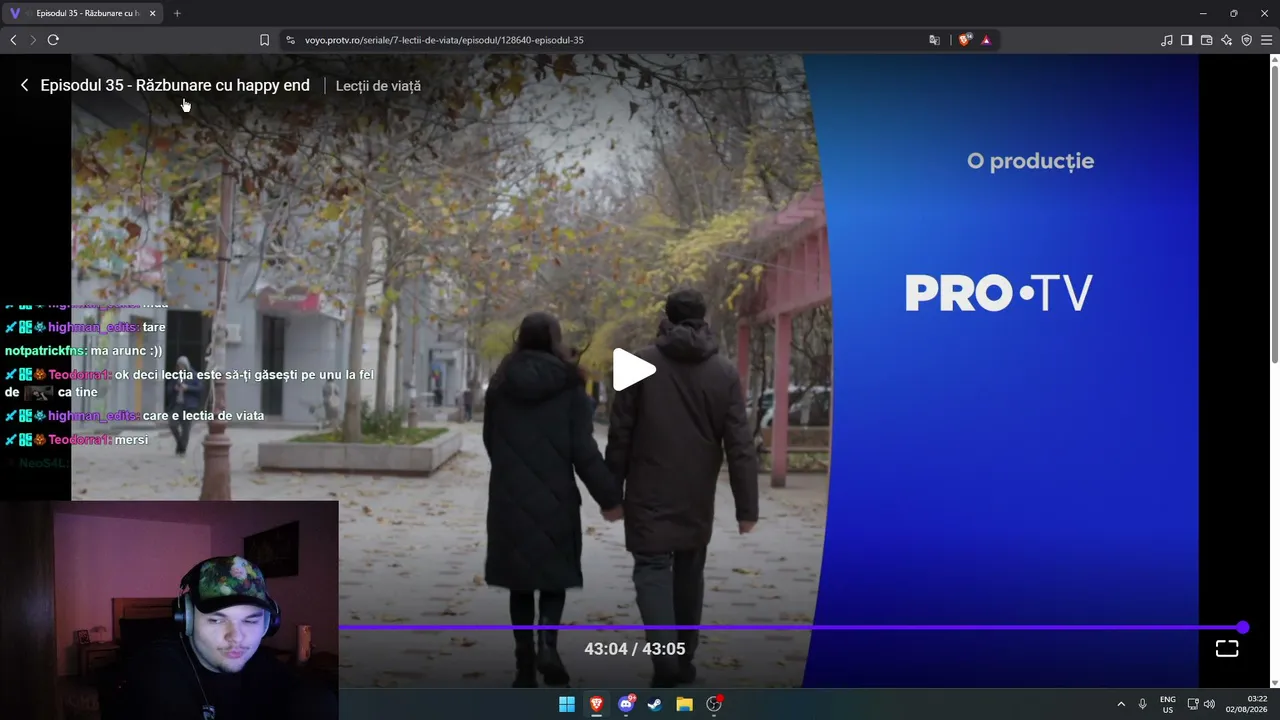Open the media control music-note icon
Image resolution: width=1280 pixels, height=720 pixels.
(x=1167, y=40)
